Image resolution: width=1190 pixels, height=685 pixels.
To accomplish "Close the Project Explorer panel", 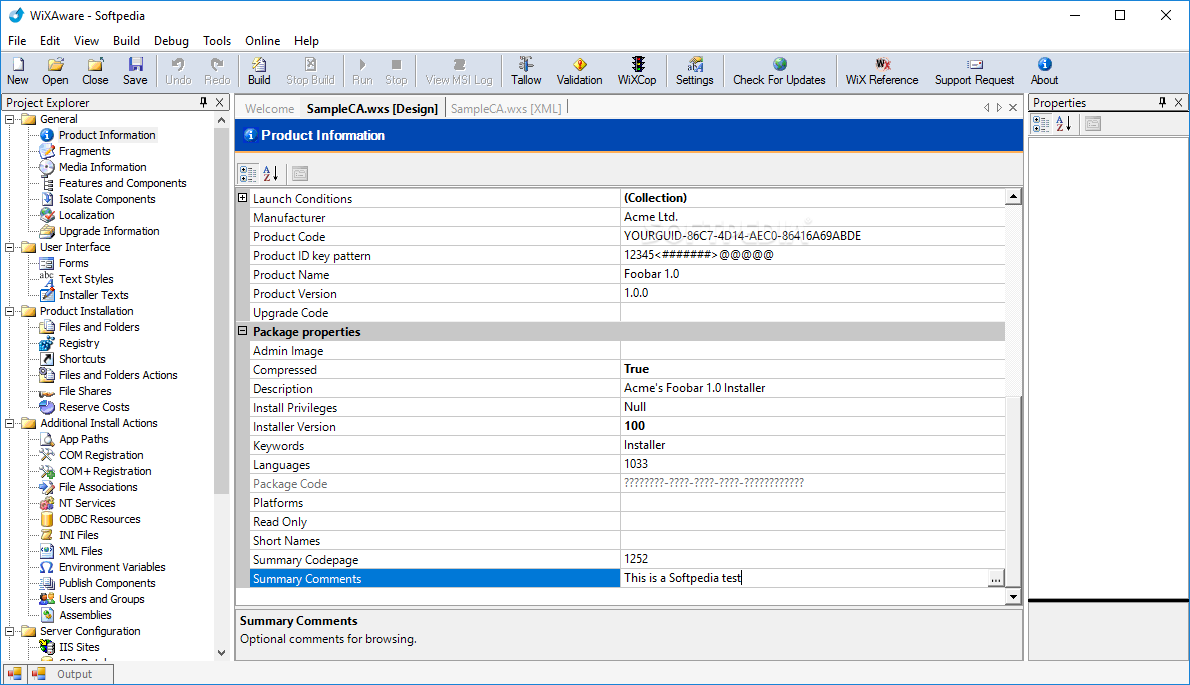I will (x=219, y=102).
